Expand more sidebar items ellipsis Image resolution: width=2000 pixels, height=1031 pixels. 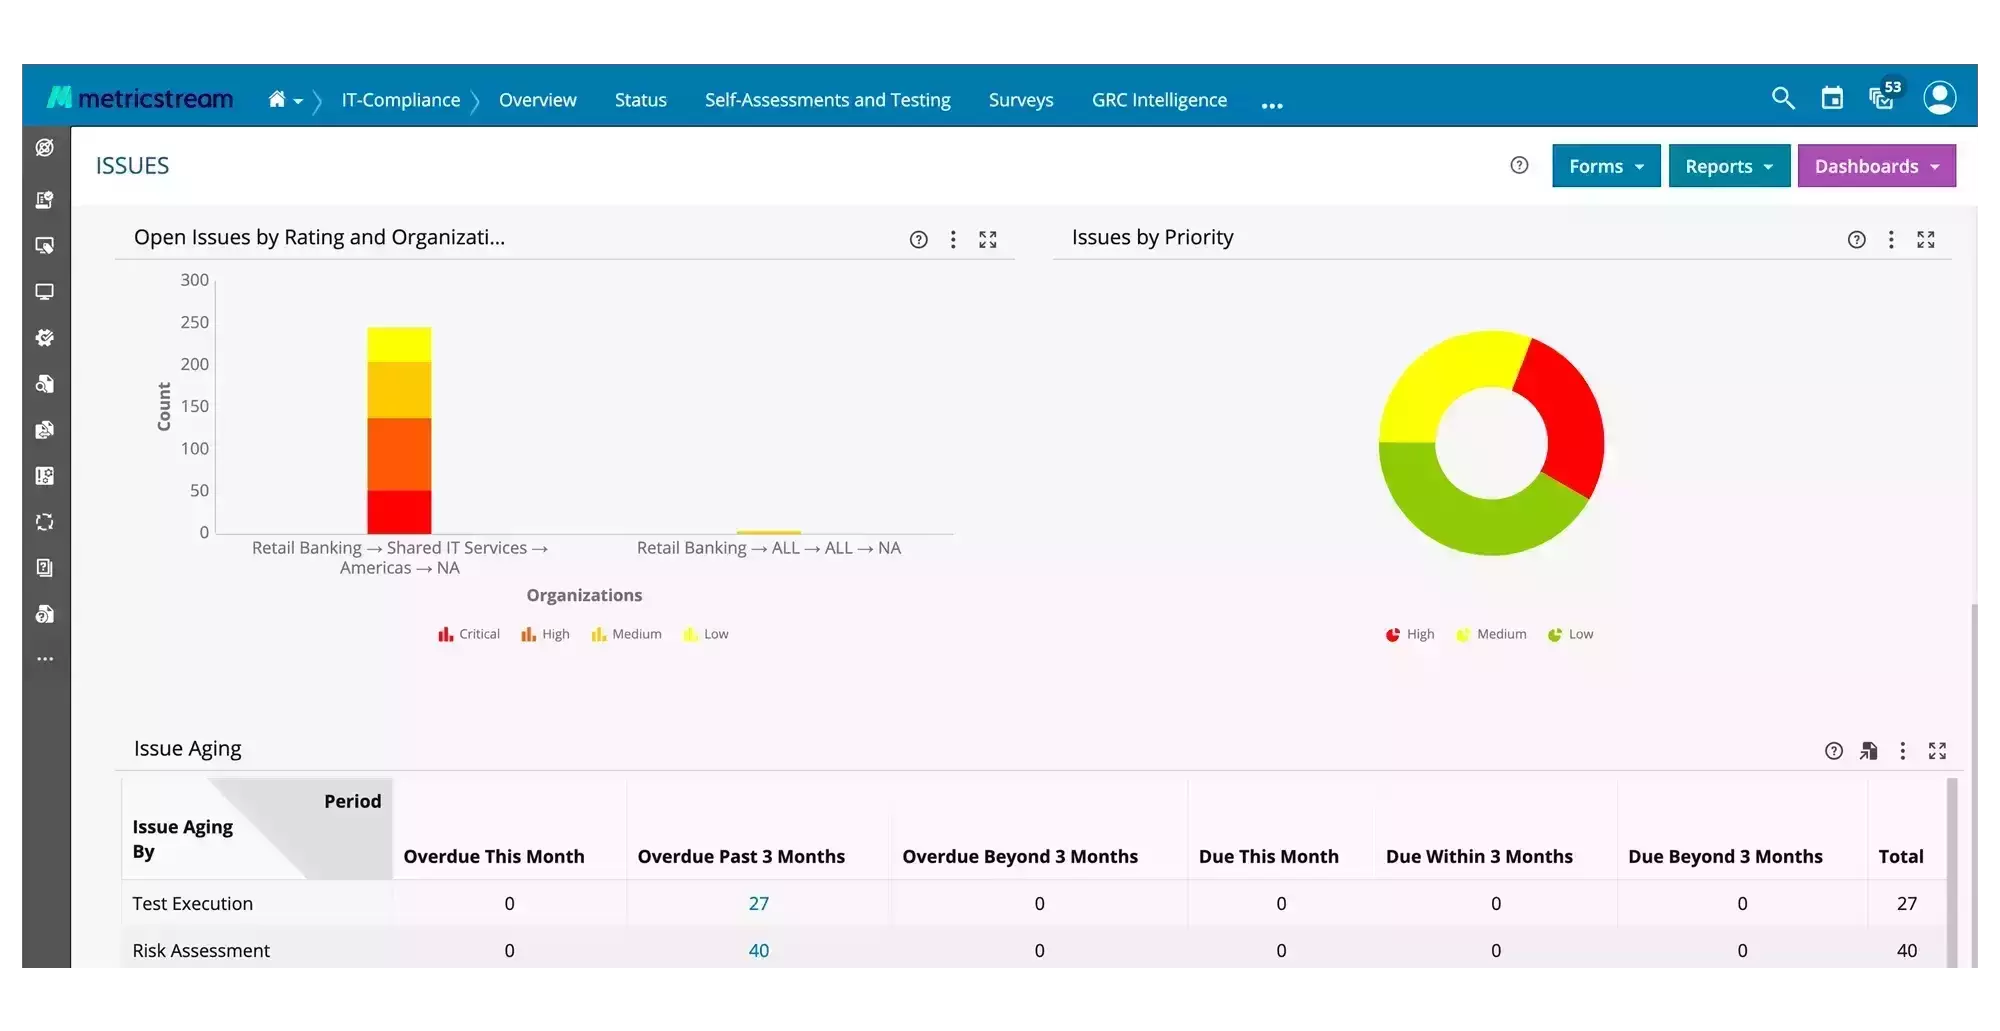pyautogui.click(x=45, y=659)
